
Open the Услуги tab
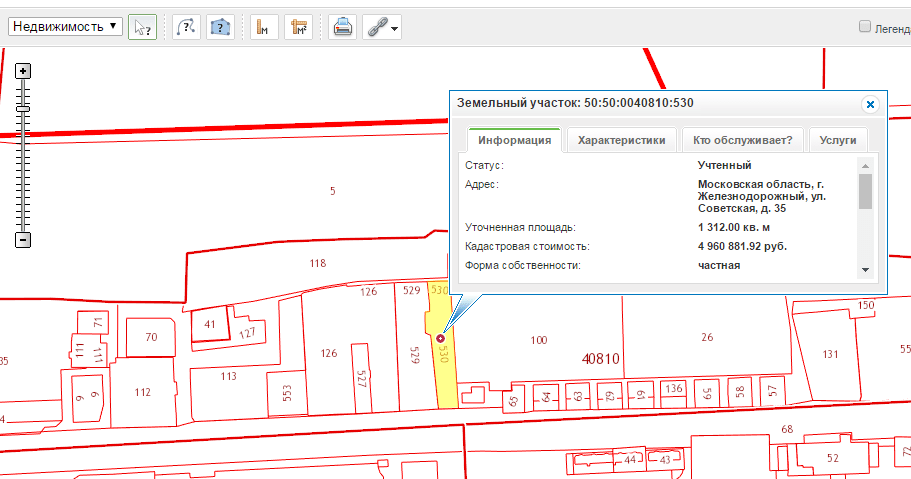[x=838, y=140]
